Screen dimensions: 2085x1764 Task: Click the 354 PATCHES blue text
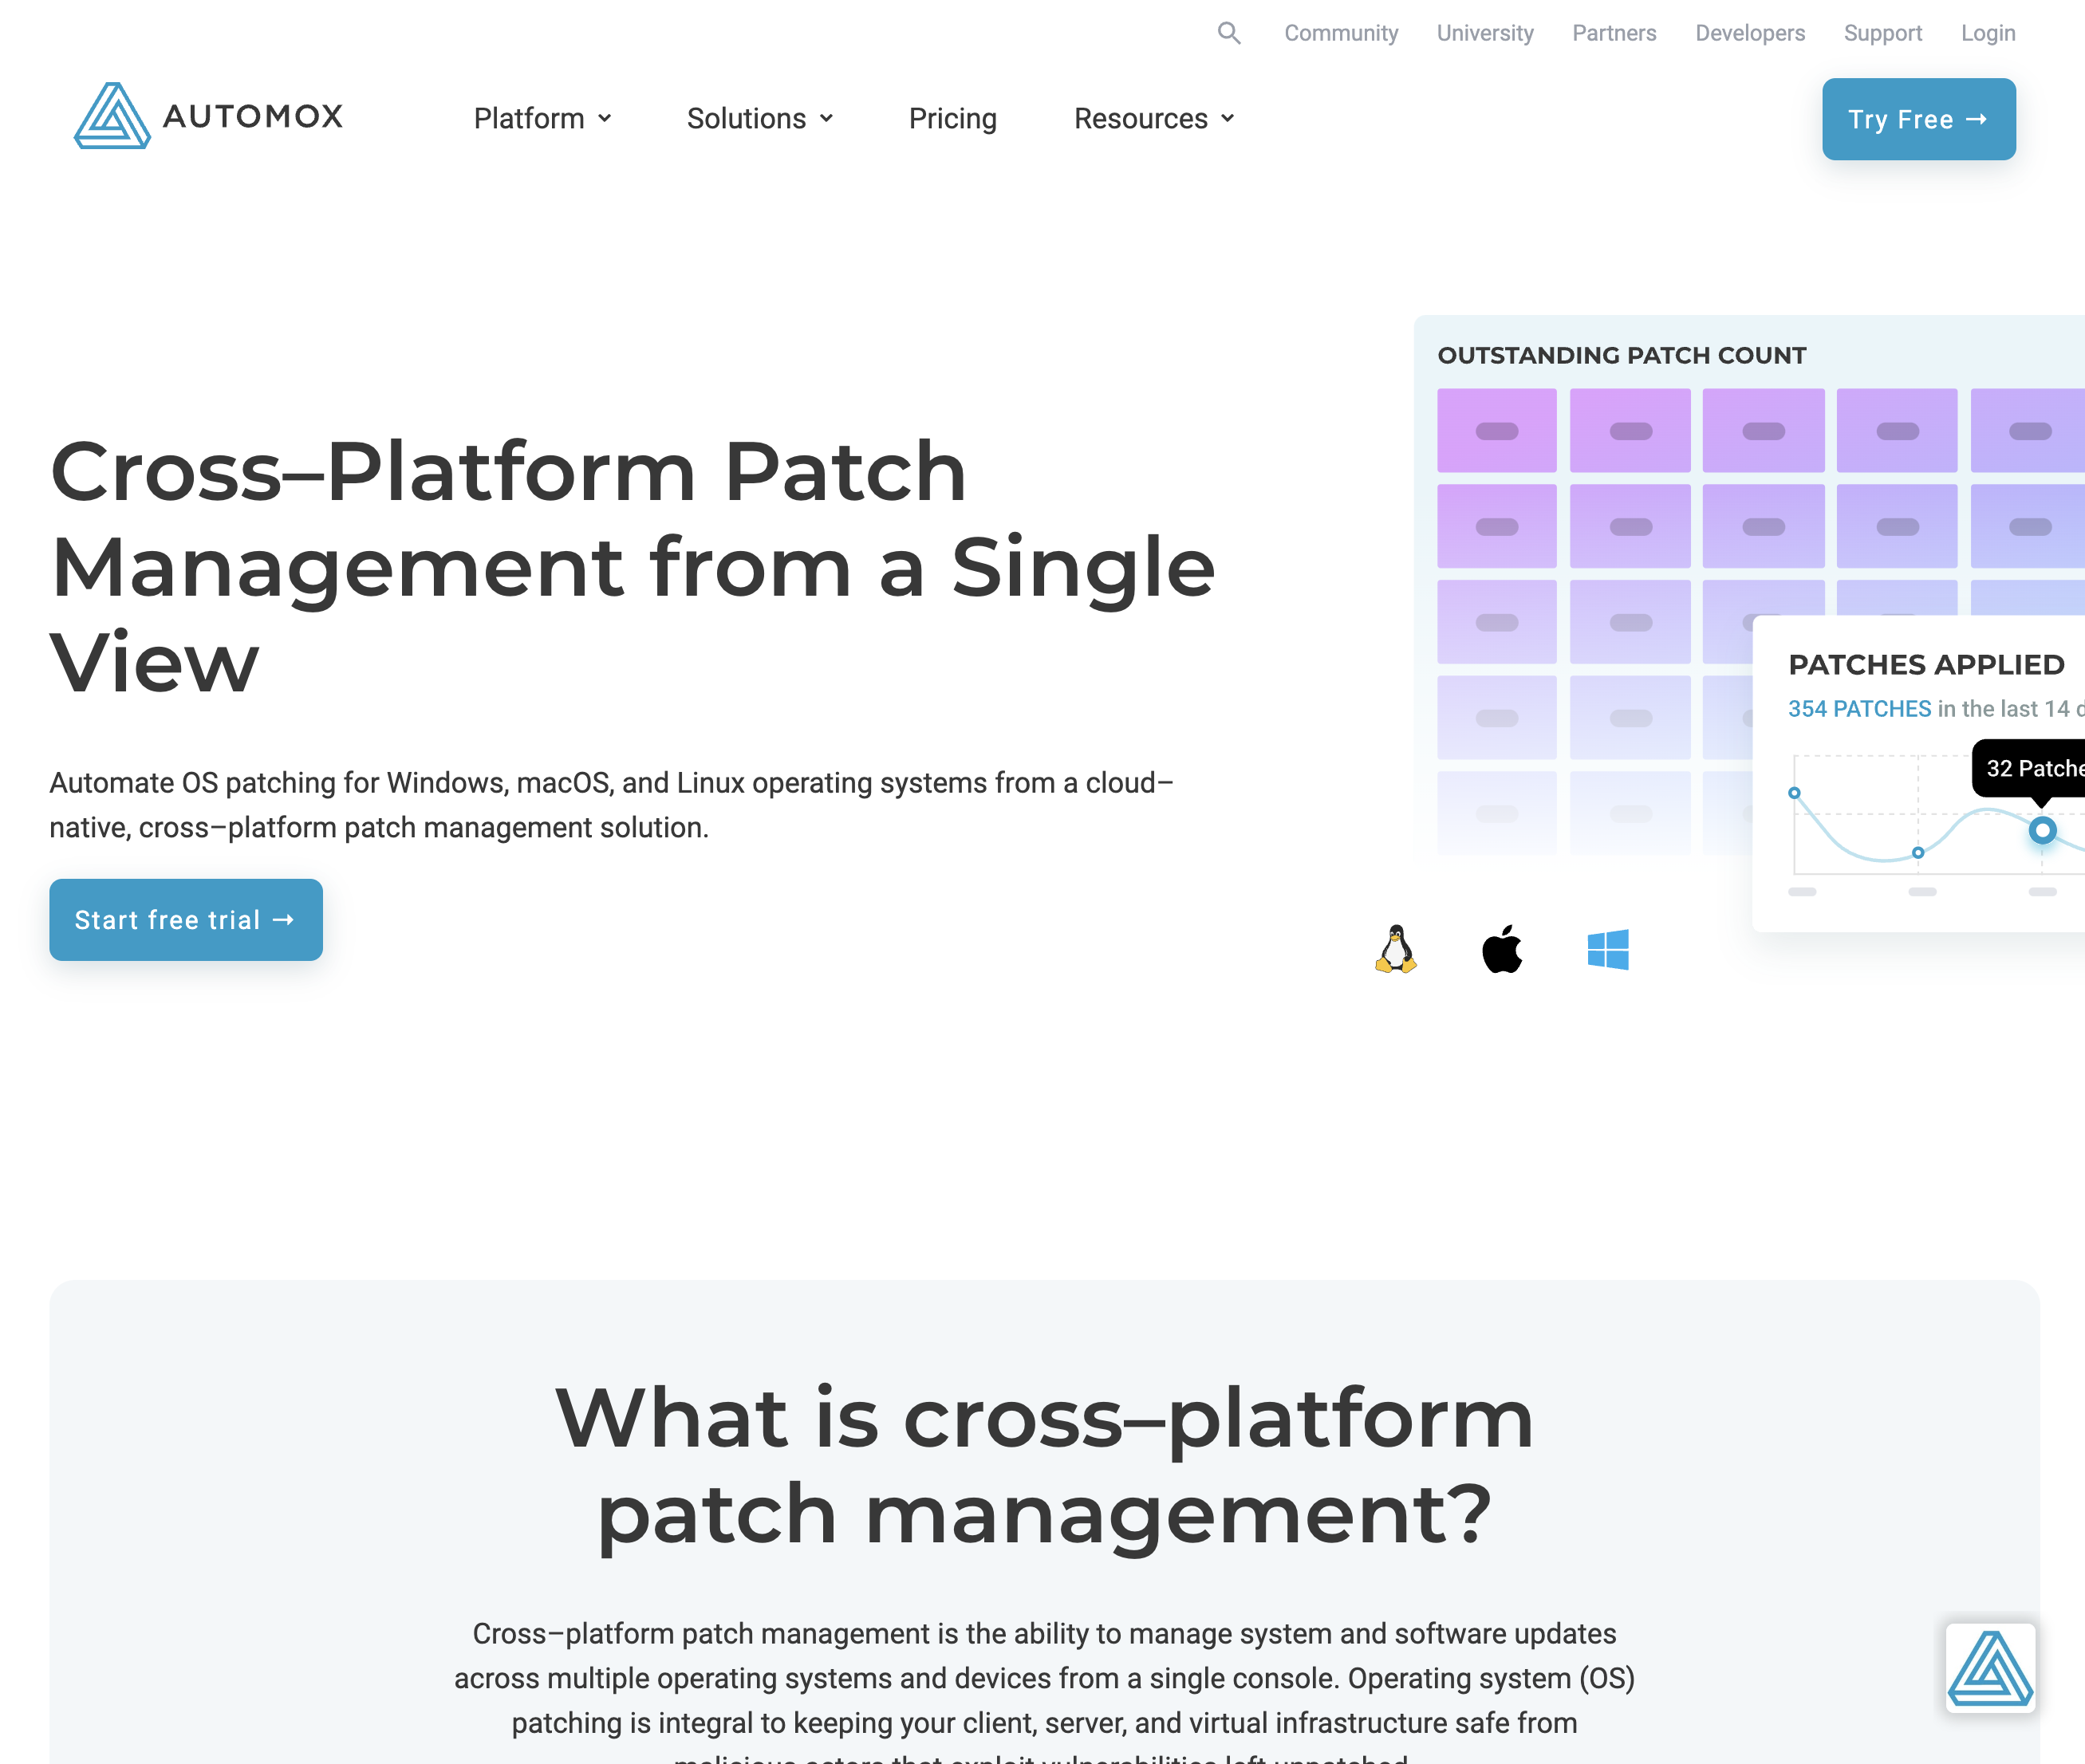1859,709
